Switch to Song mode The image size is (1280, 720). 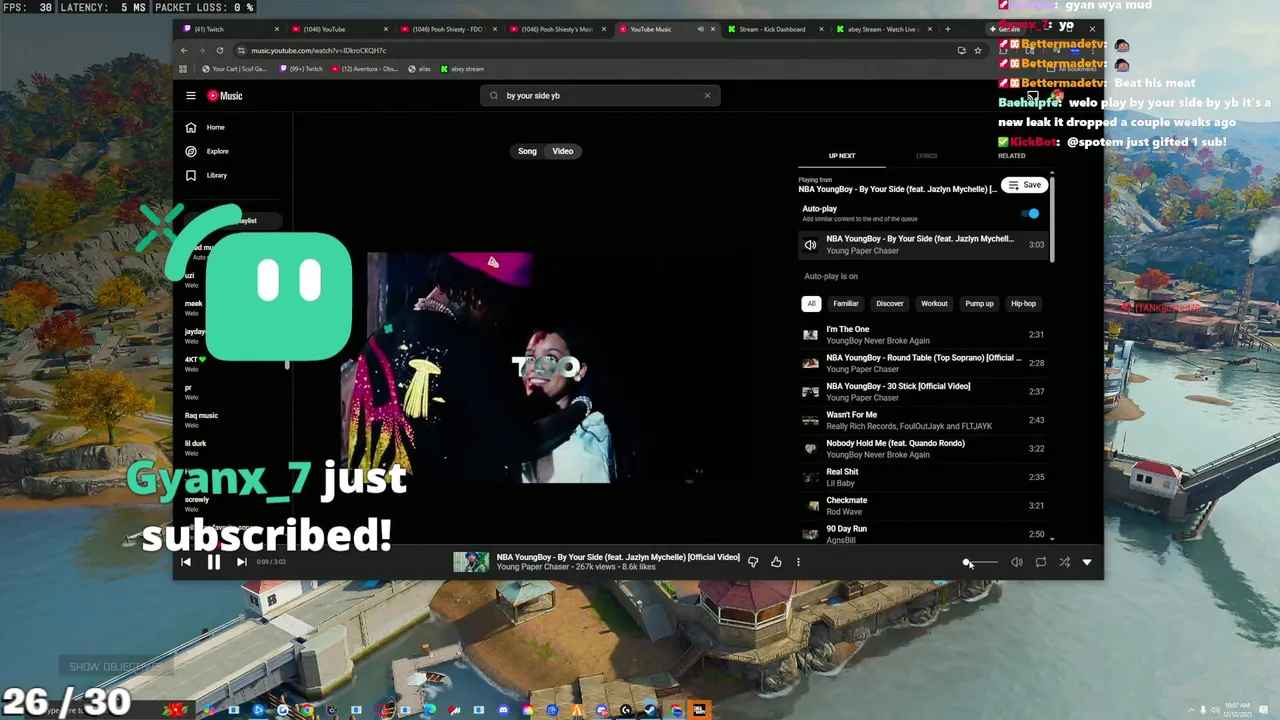point(527,151)
